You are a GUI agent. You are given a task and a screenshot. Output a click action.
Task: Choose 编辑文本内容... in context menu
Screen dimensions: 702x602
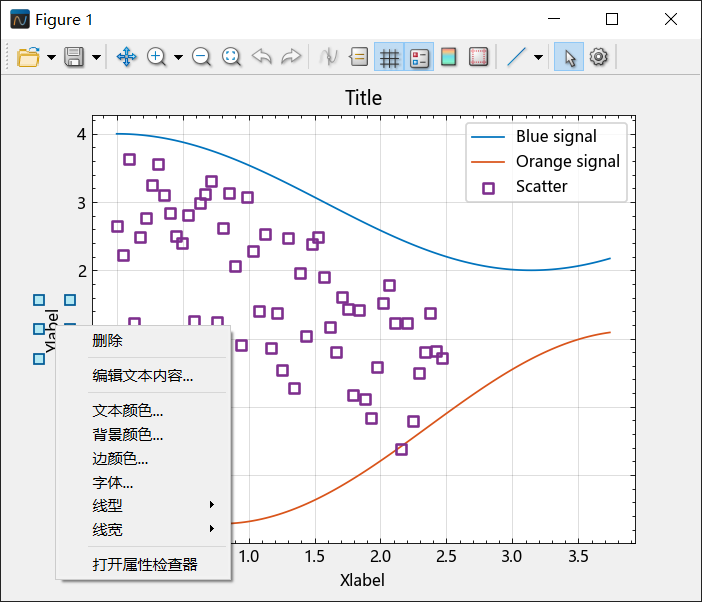143,376
